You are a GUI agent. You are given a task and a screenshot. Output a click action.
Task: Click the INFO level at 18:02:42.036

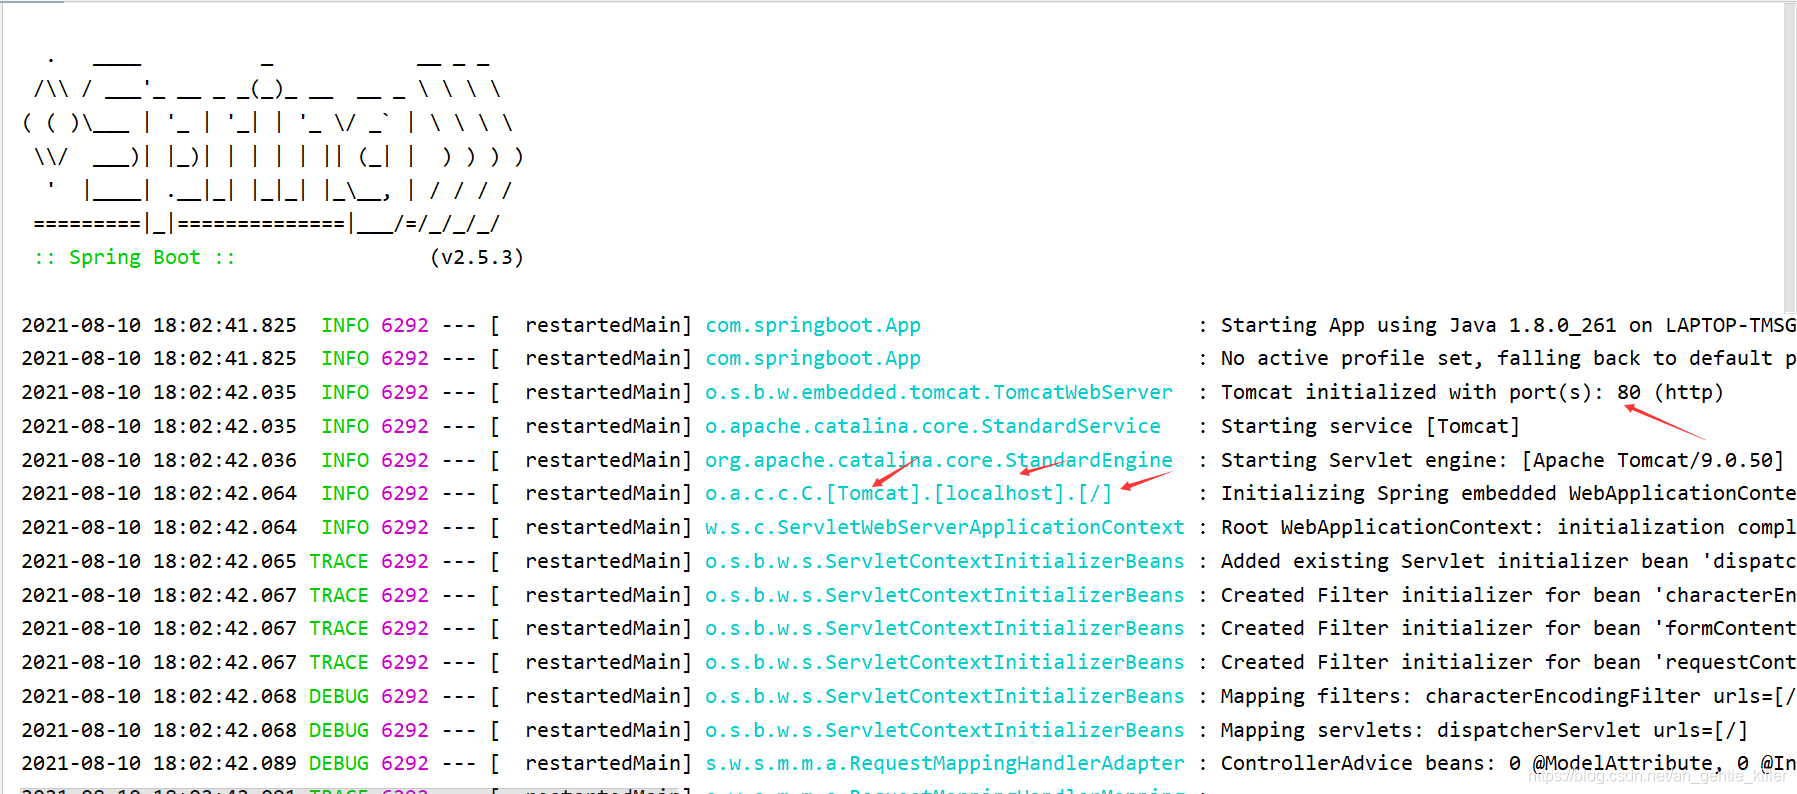(x=345, y=460)
